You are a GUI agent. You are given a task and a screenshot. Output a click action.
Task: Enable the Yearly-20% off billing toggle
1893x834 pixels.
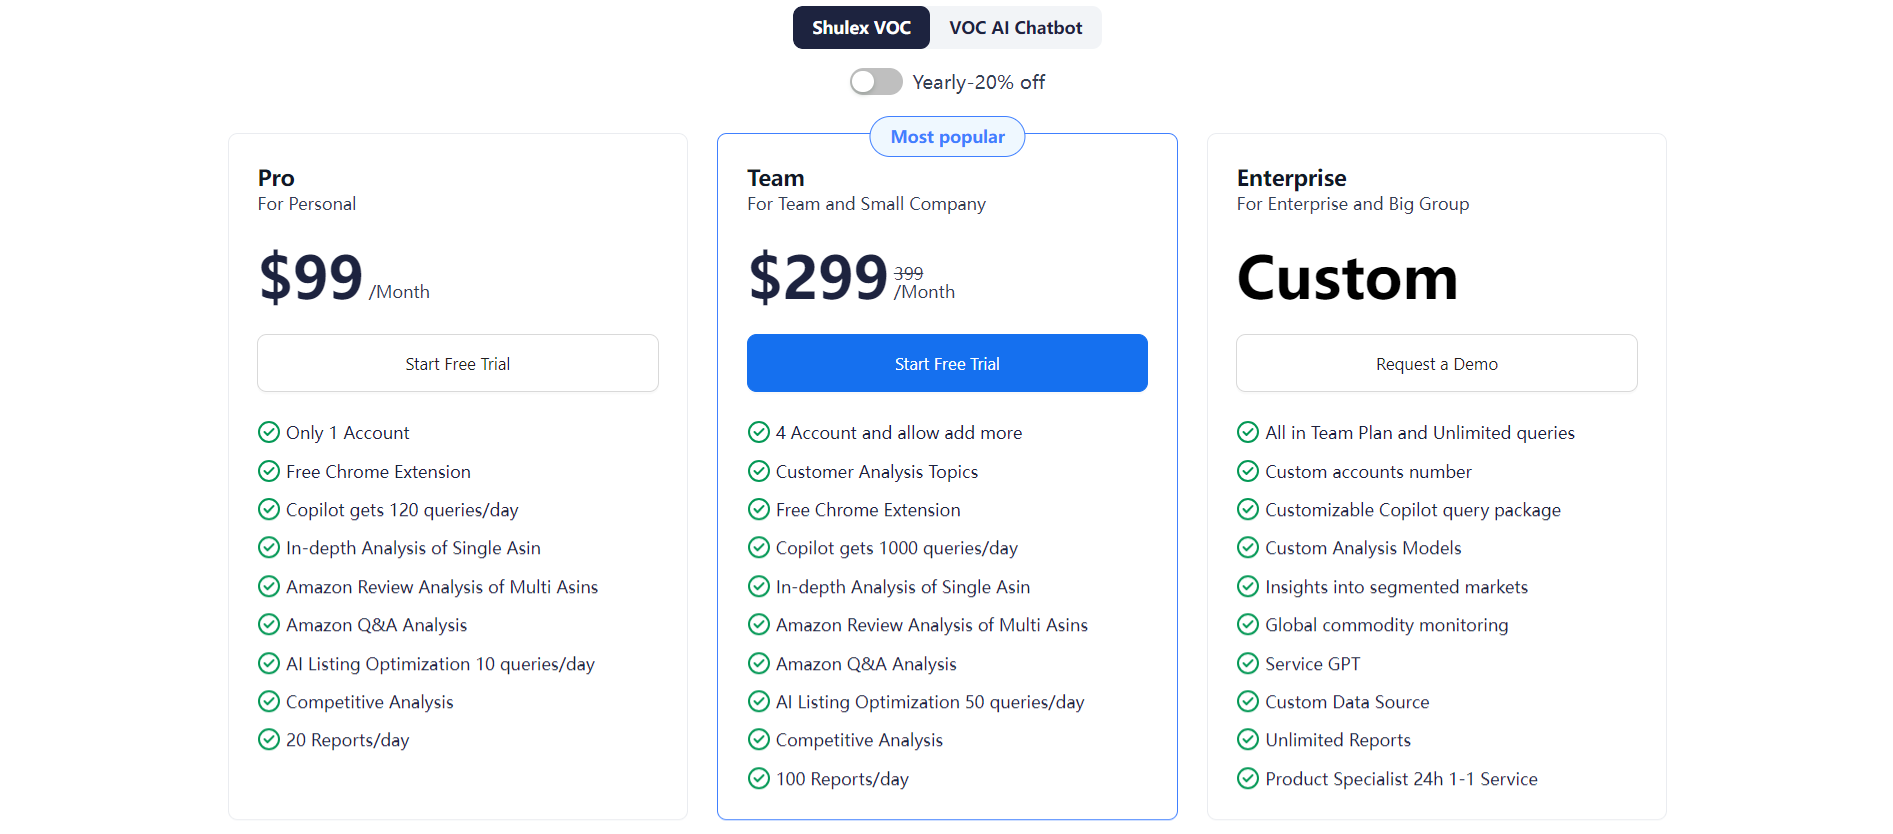[876, 82]
